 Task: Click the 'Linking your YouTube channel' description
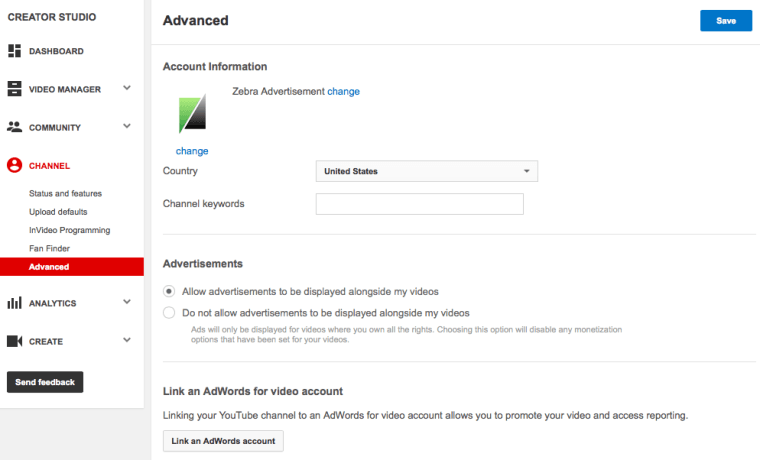click(x=425, y=416)
